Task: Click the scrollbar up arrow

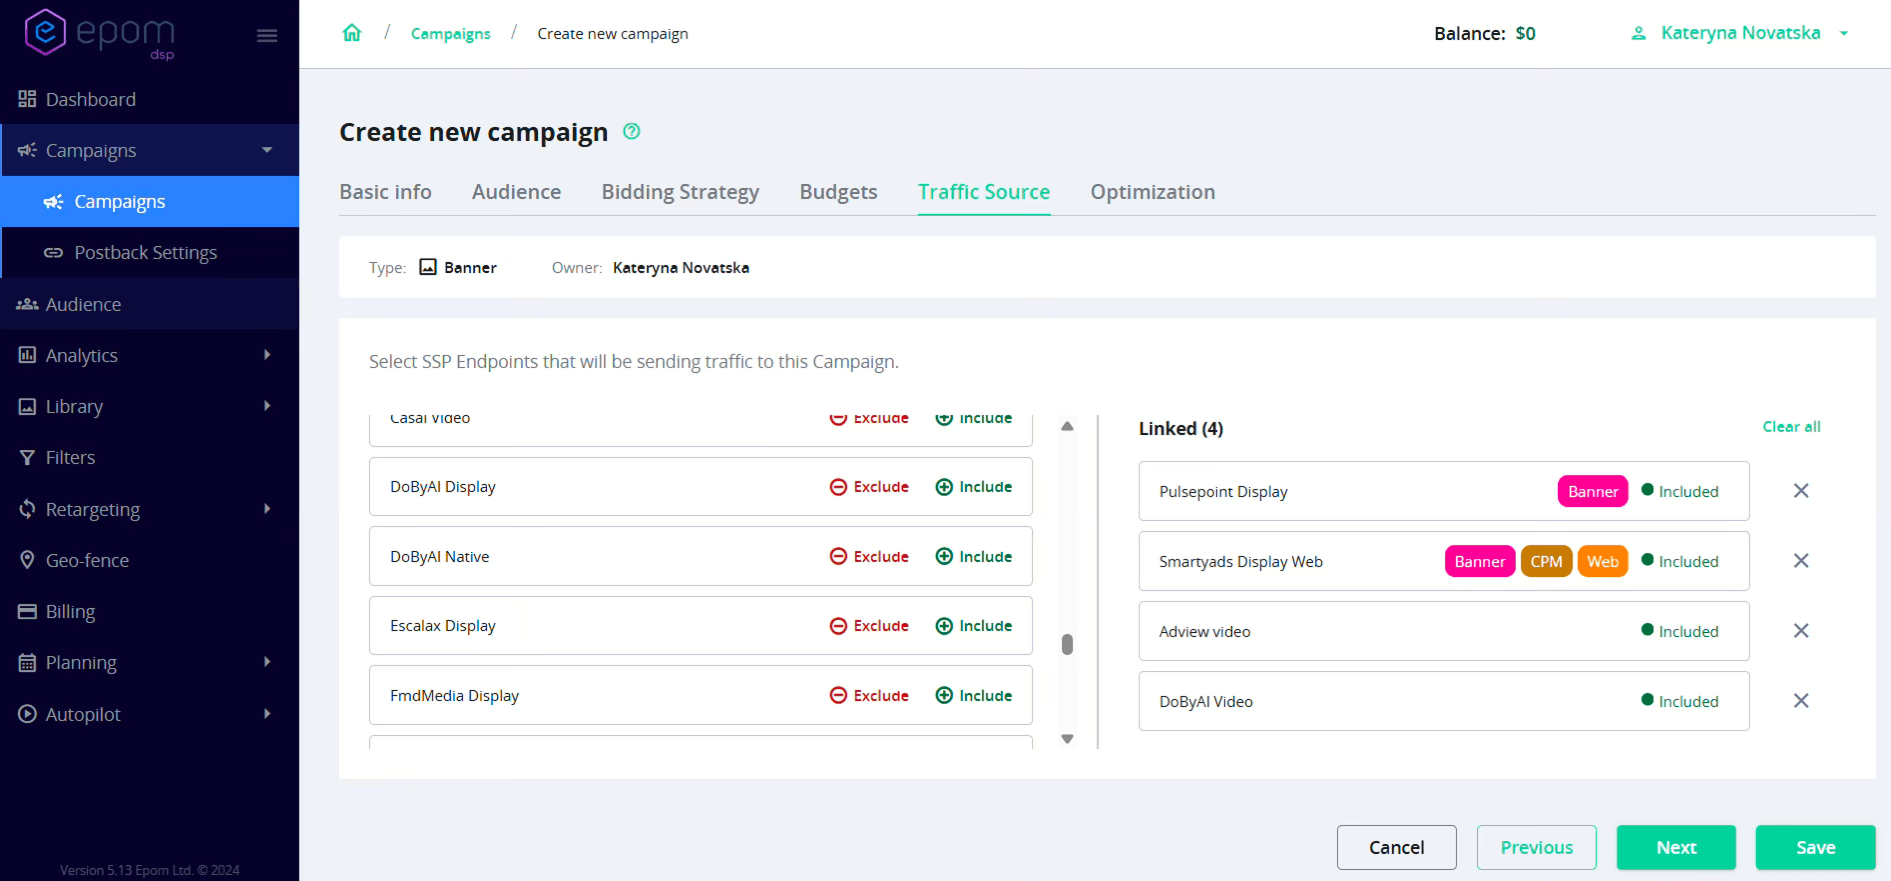Action: pyautogui.click(x=1067, y=426)
